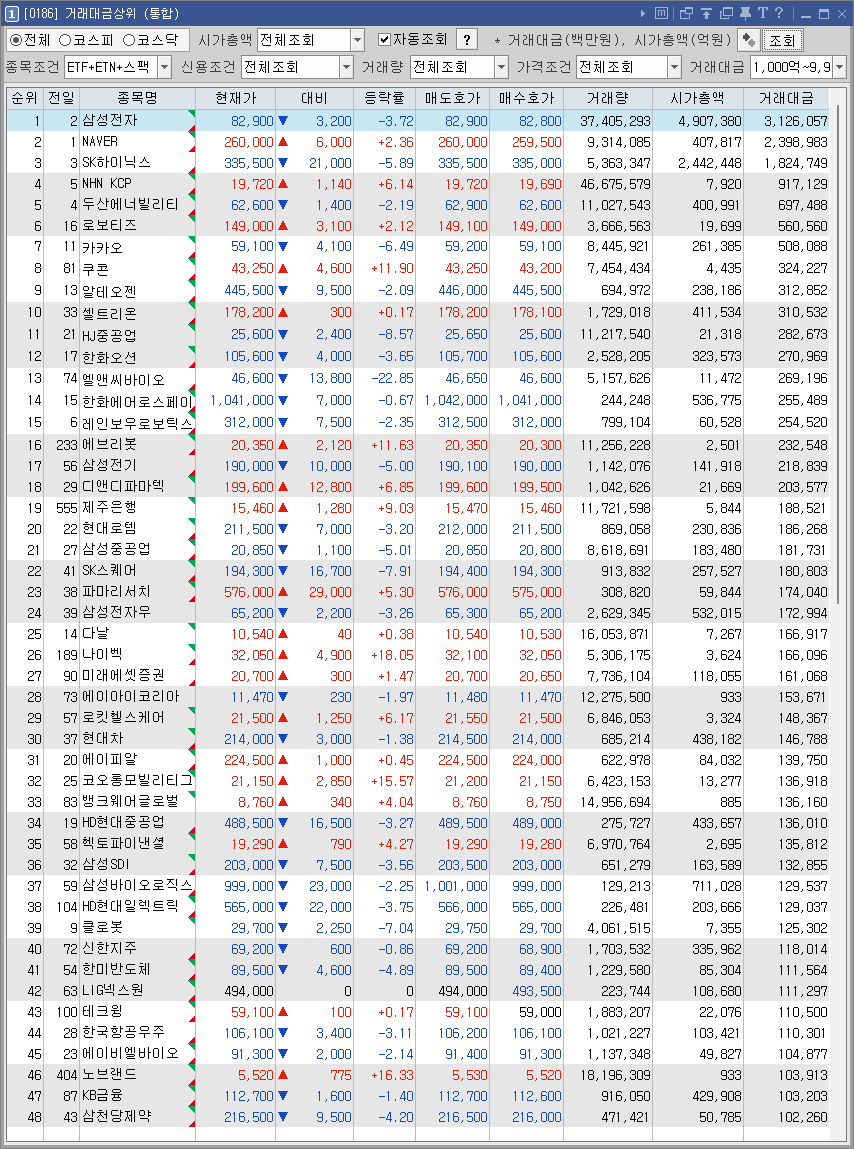854x1149 pixels.
Task: Select stock name NAVER
Action: (100, 141)
